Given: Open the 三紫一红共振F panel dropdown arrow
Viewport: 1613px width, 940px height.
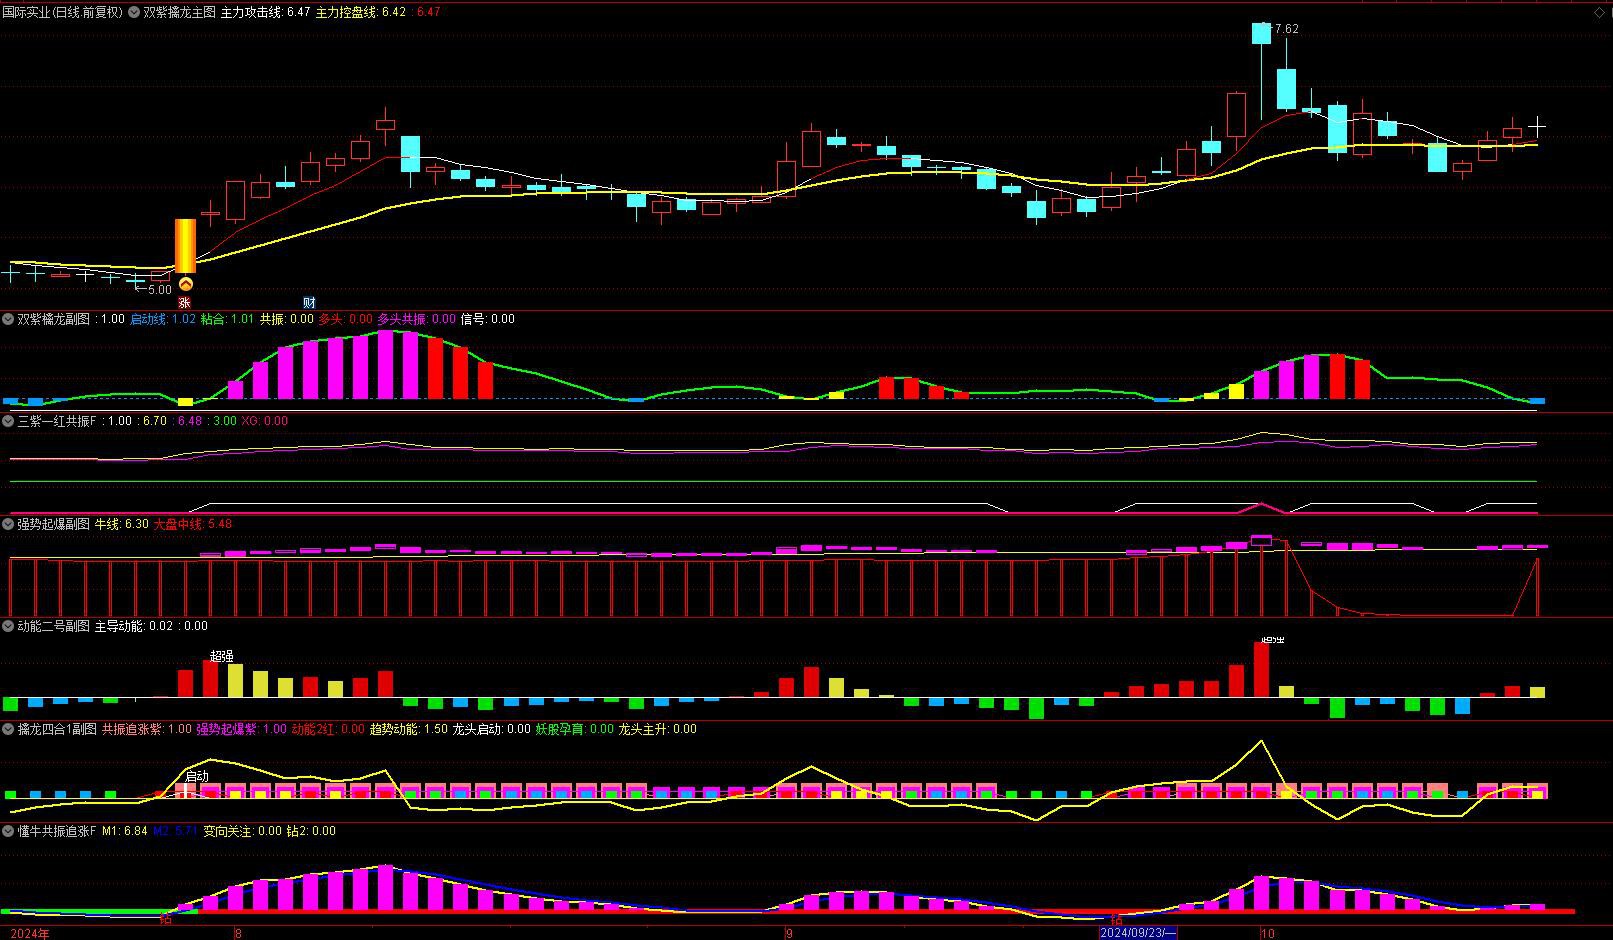Looking at the screenshot, I should (x=8, y=421).
